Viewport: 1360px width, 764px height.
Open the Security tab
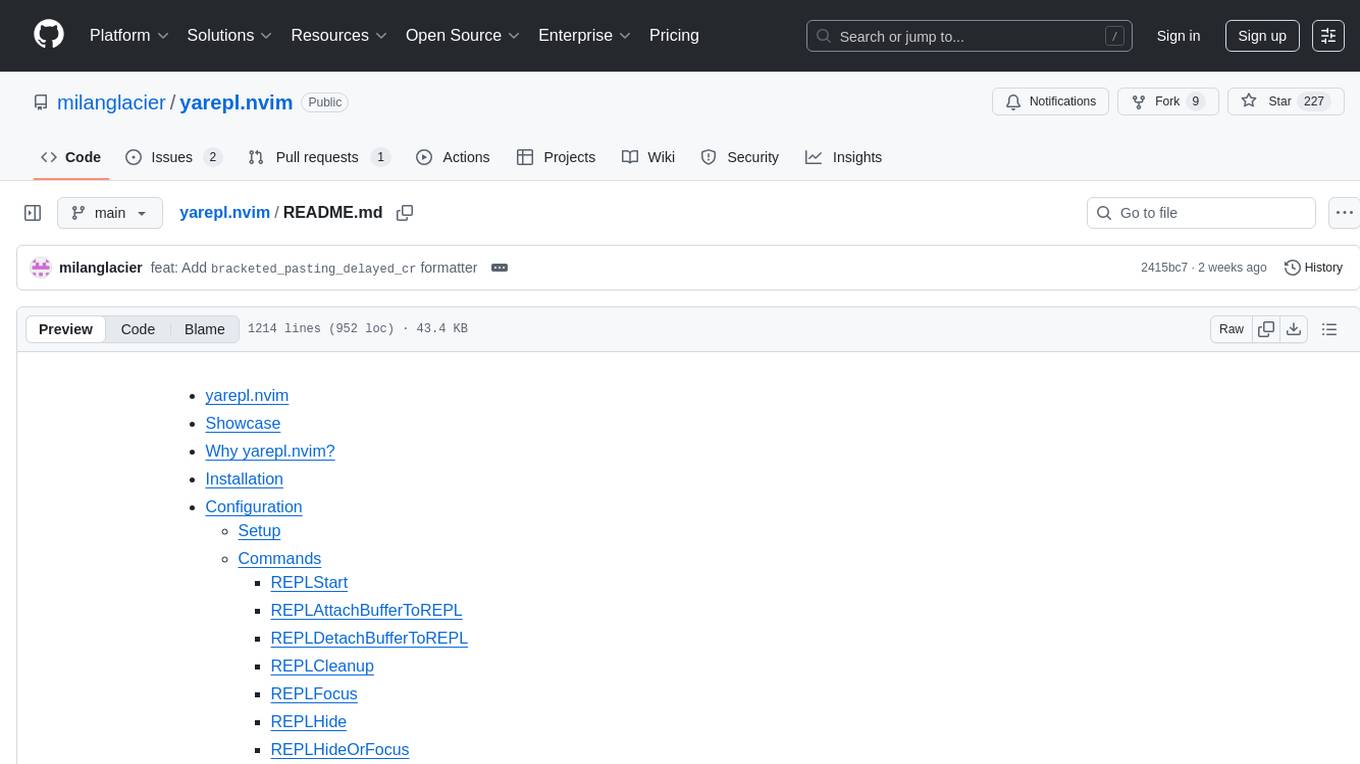click(x=740, y=157)
